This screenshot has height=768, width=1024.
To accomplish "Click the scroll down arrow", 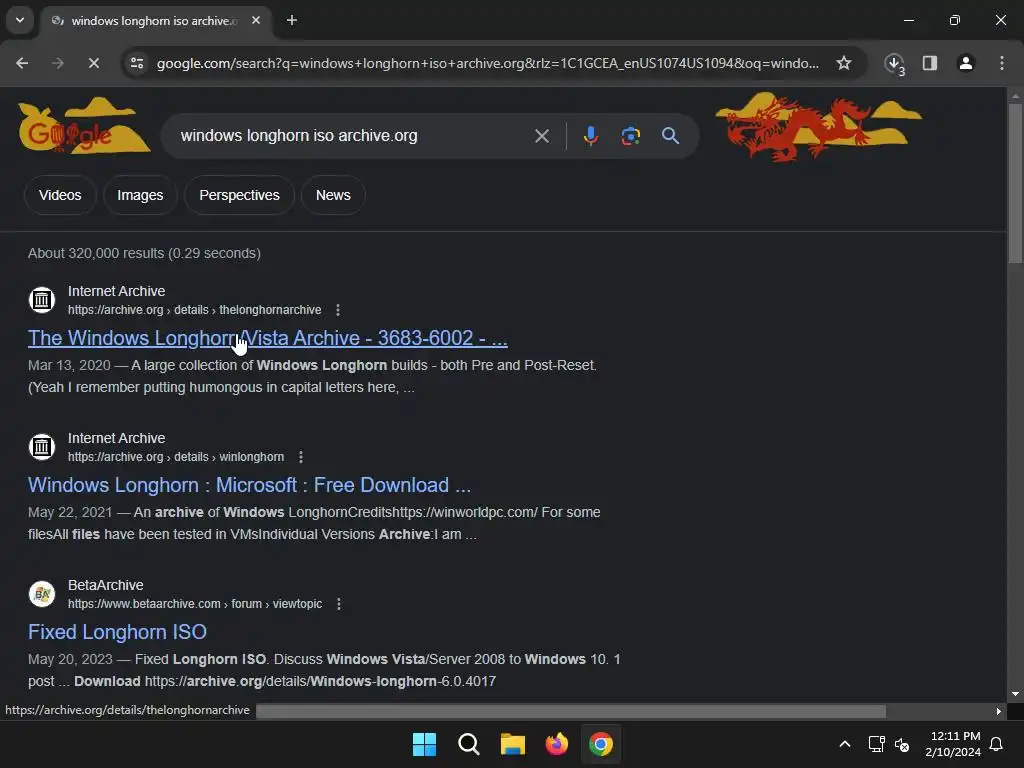I will coord(1015,694).
